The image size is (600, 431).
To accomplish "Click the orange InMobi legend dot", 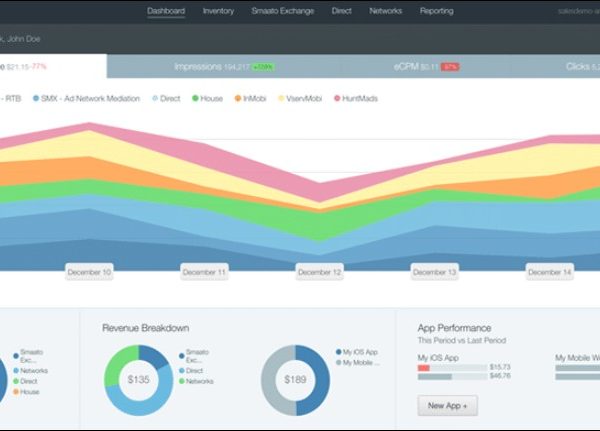I will pos(237,98).
